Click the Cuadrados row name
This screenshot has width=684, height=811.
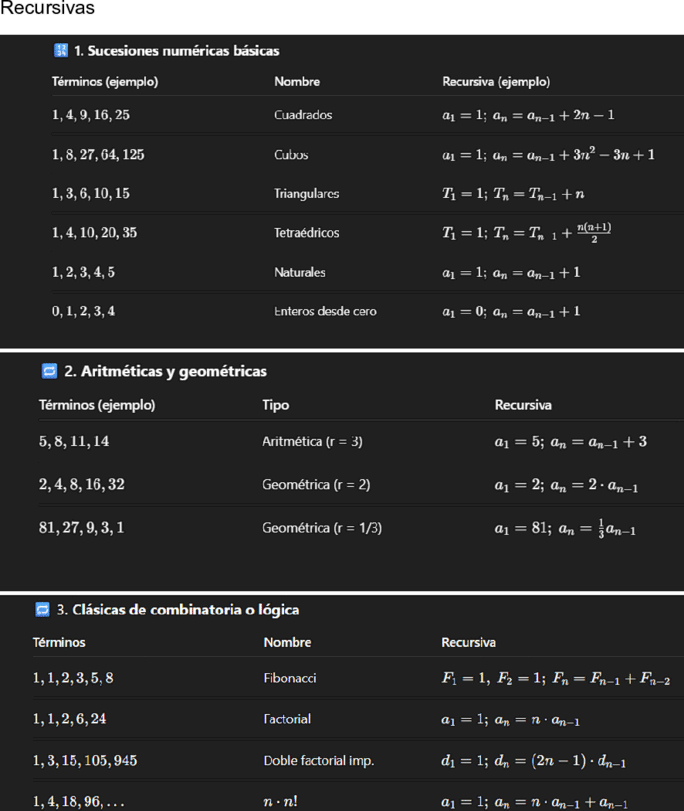(x=303, y=115)
